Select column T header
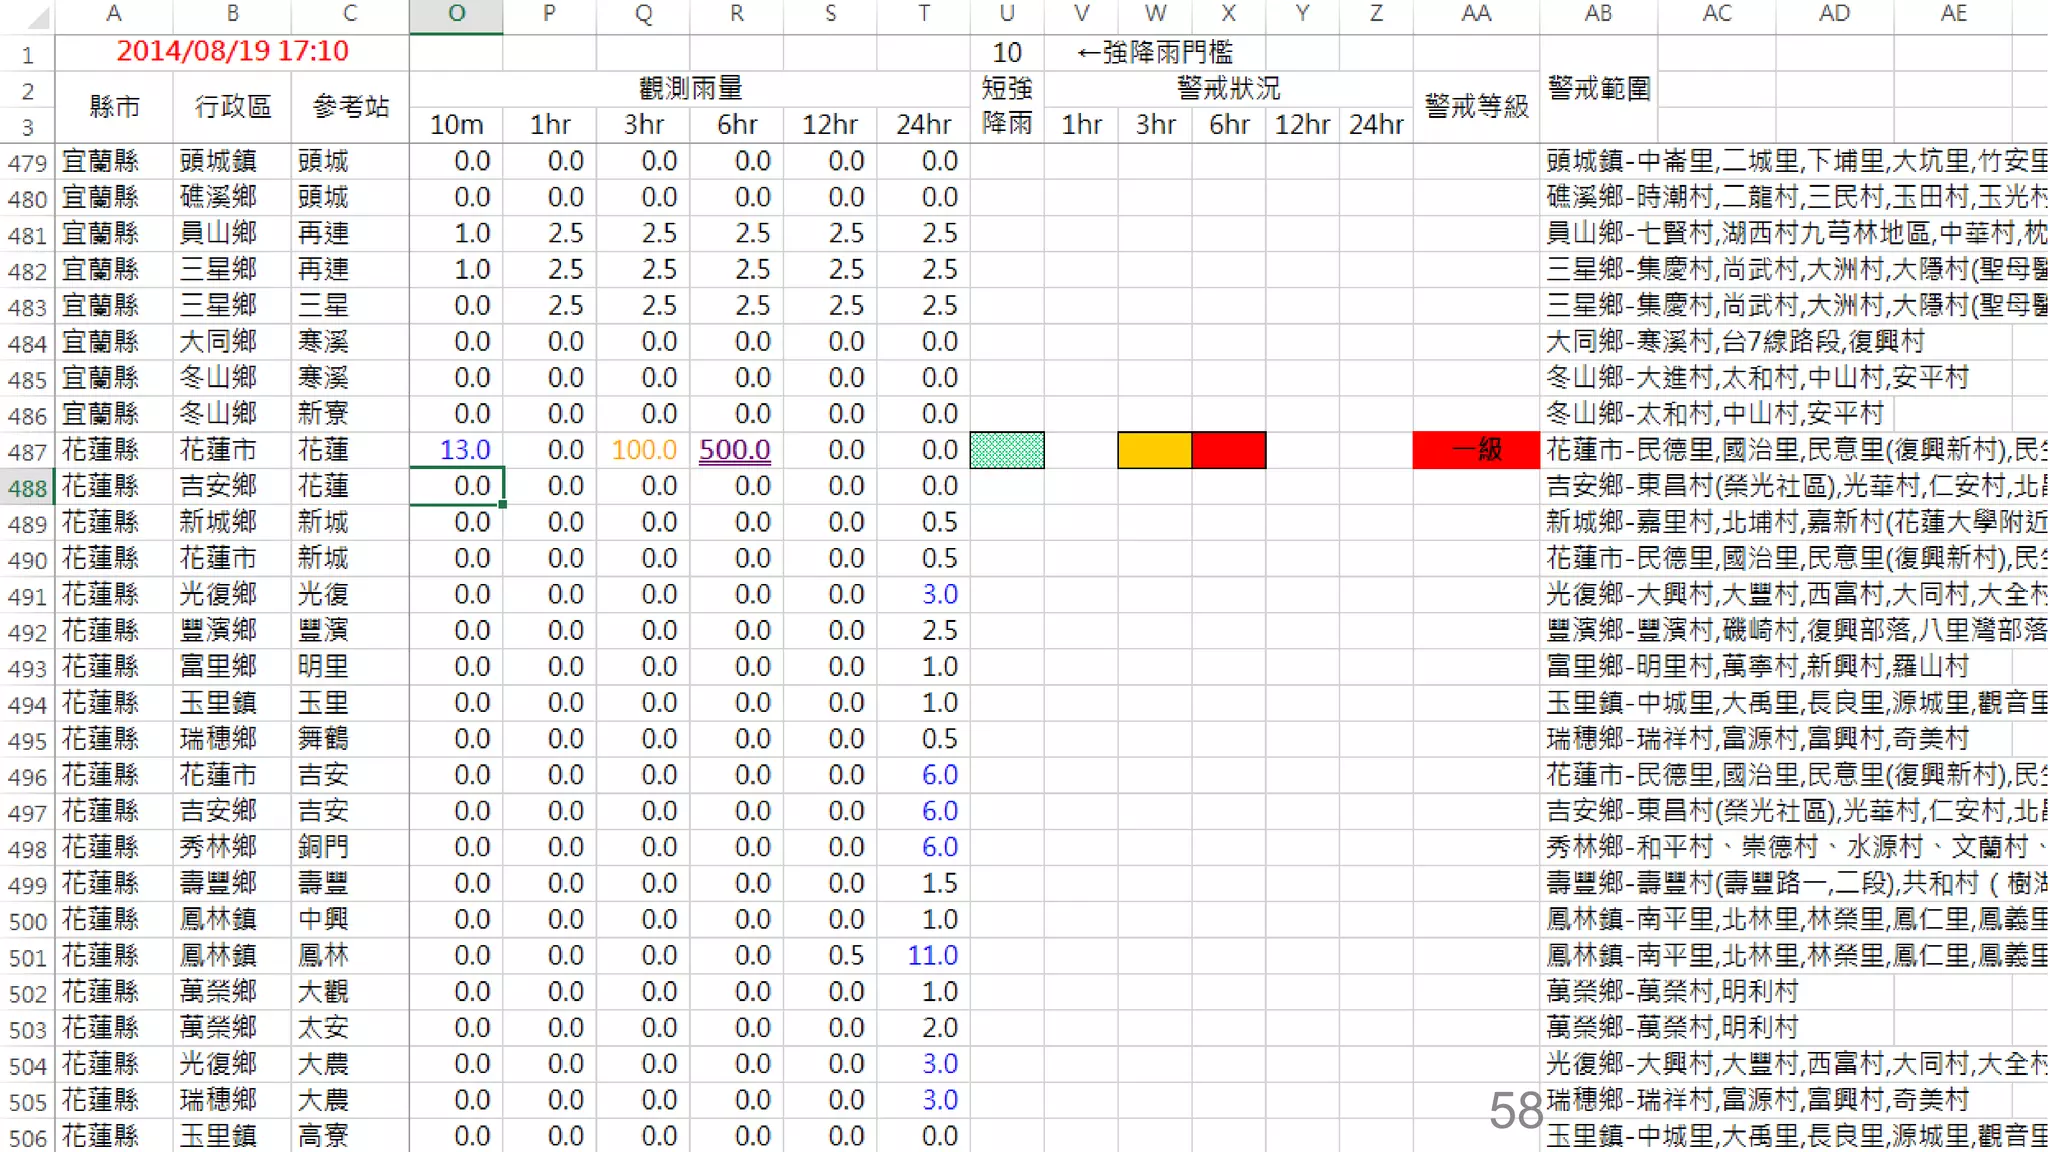 click(923, 14)
